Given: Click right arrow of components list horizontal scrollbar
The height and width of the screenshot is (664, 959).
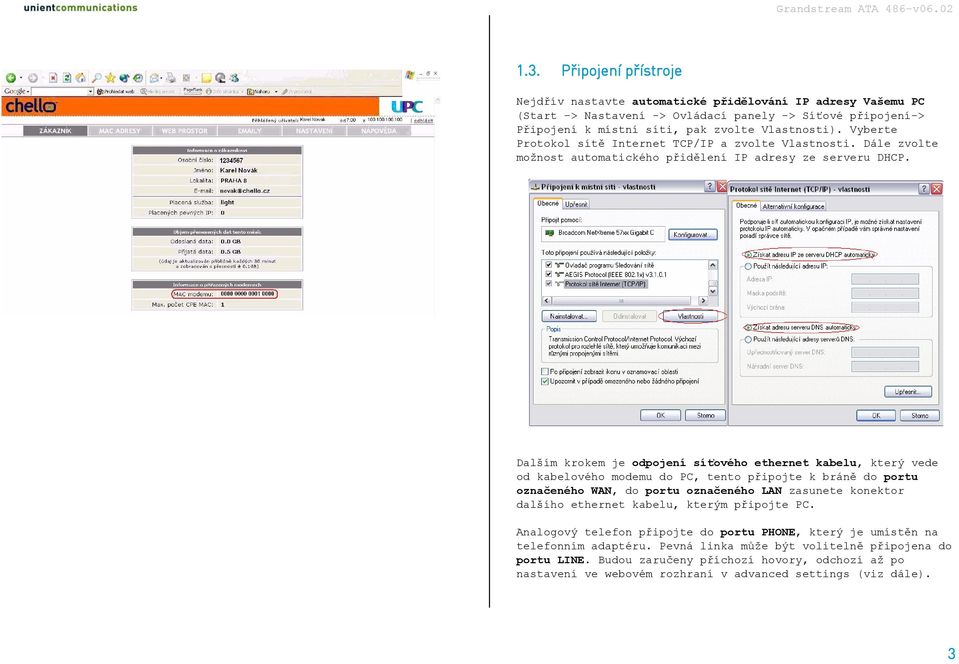Looking at the screenshot, I should pos(703,300).
